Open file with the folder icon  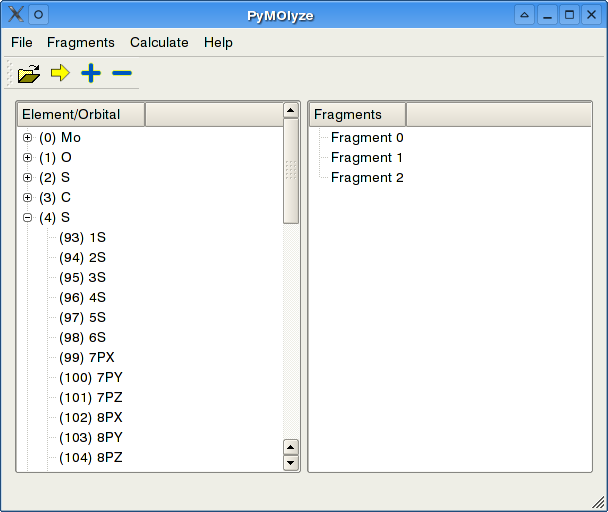29,73
